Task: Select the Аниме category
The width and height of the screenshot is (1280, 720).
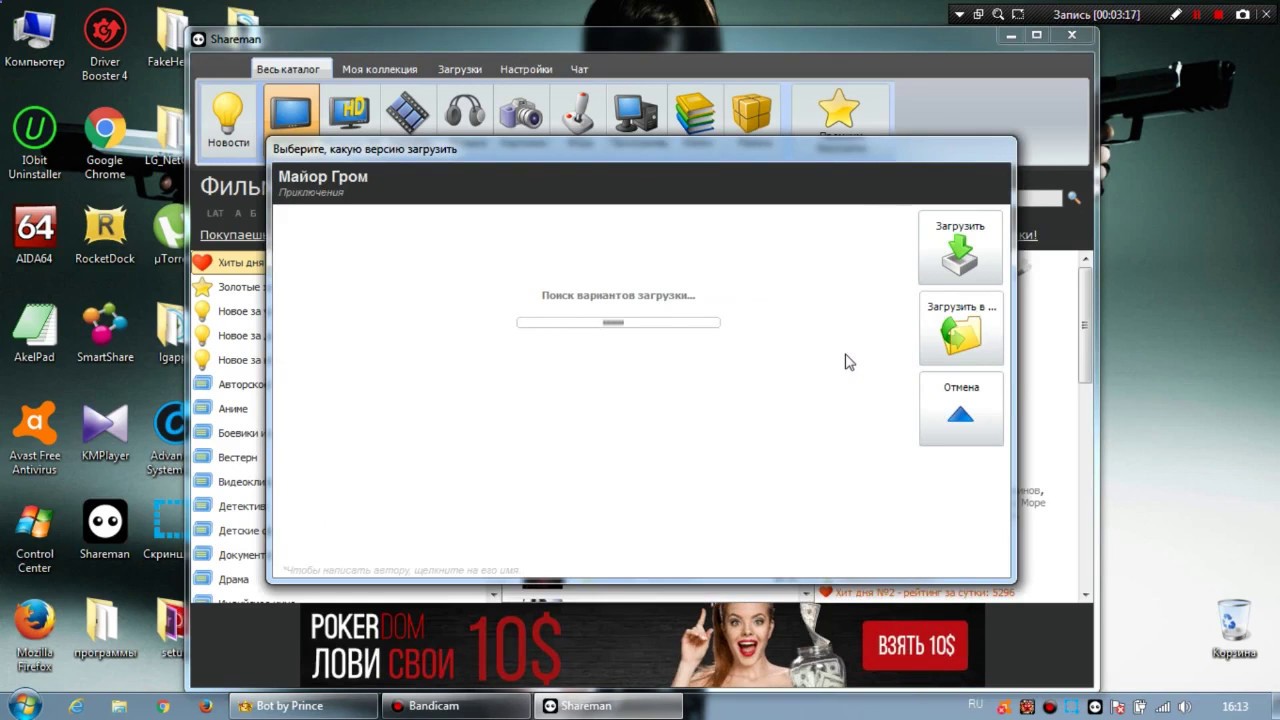Action: point(229,409)
